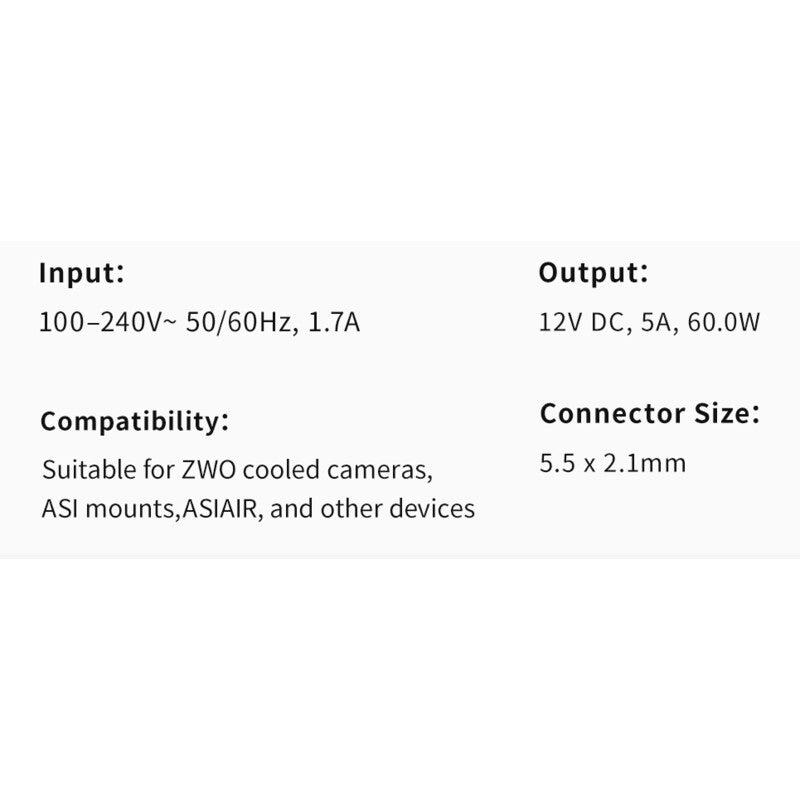This screenshot has width=800, height=800.
Task: Click the ASI mounts text
Action: coord(96,508)
